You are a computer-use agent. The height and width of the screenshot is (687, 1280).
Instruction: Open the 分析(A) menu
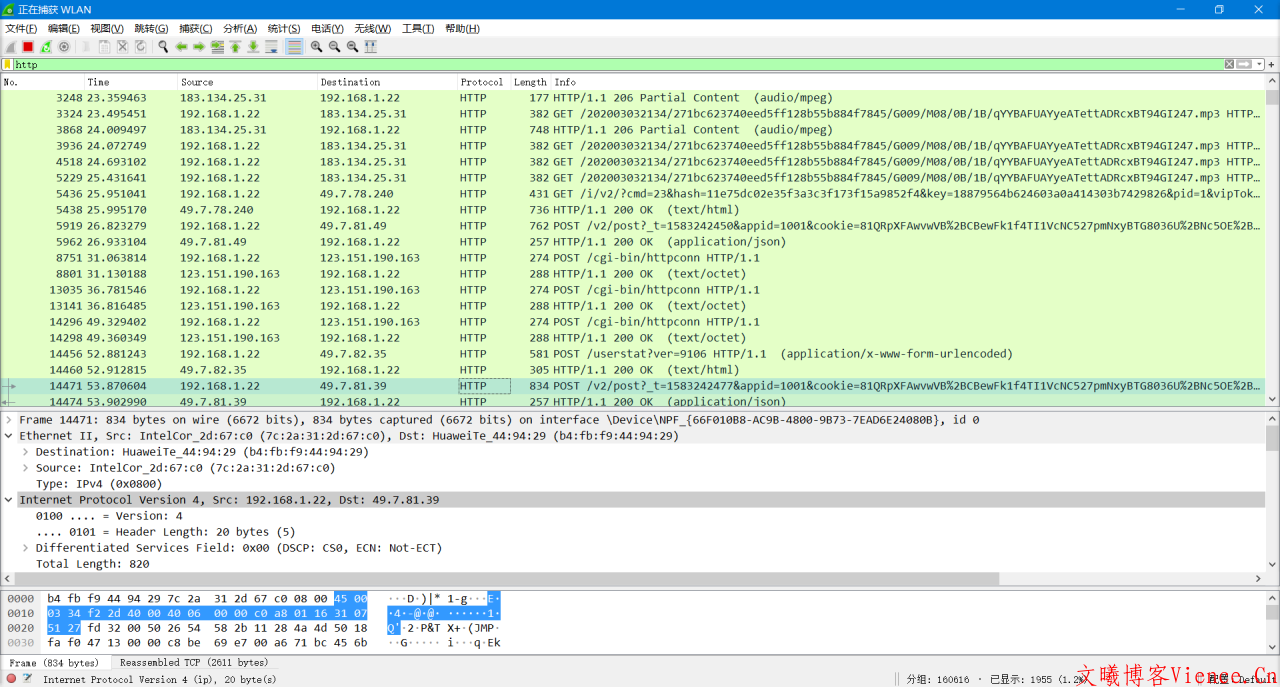[239, 28]
